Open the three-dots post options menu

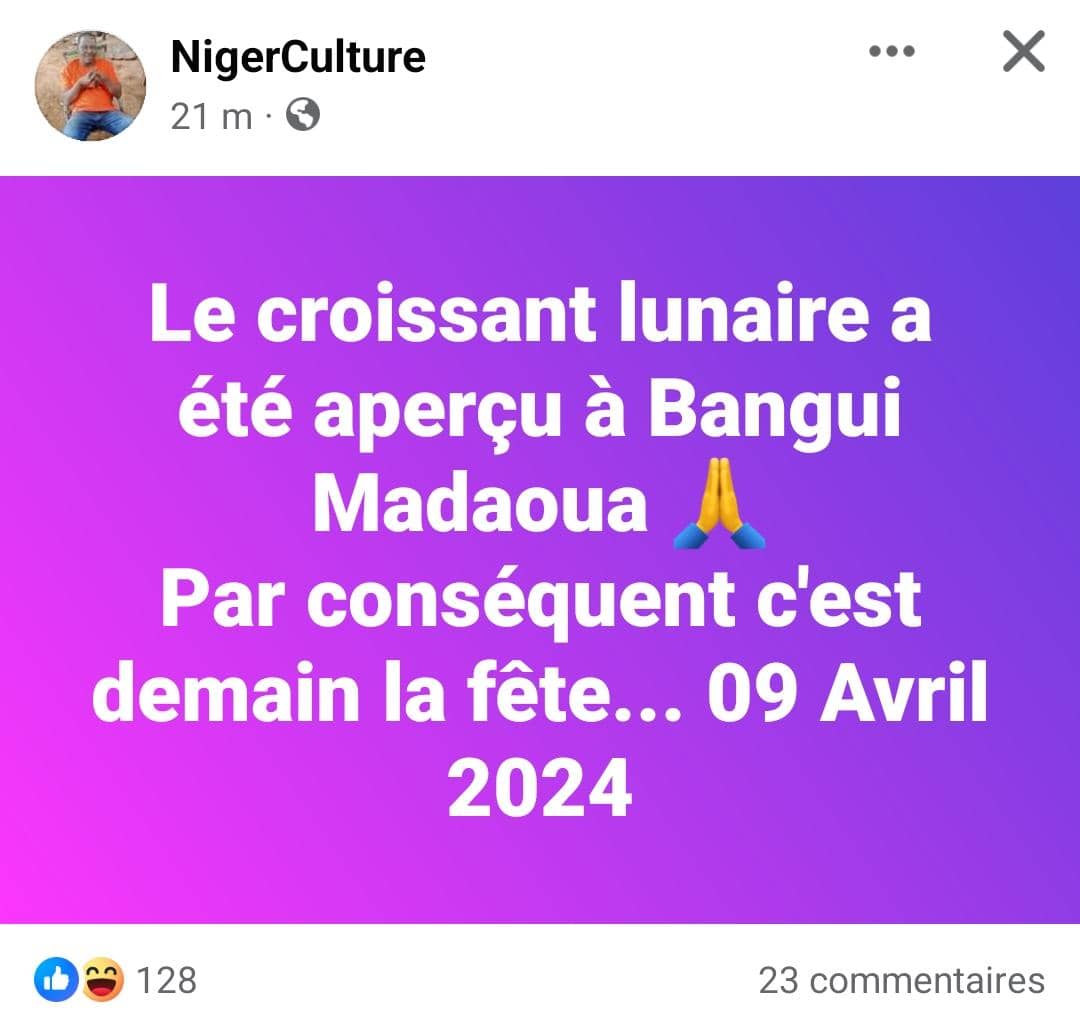point(892,51)
